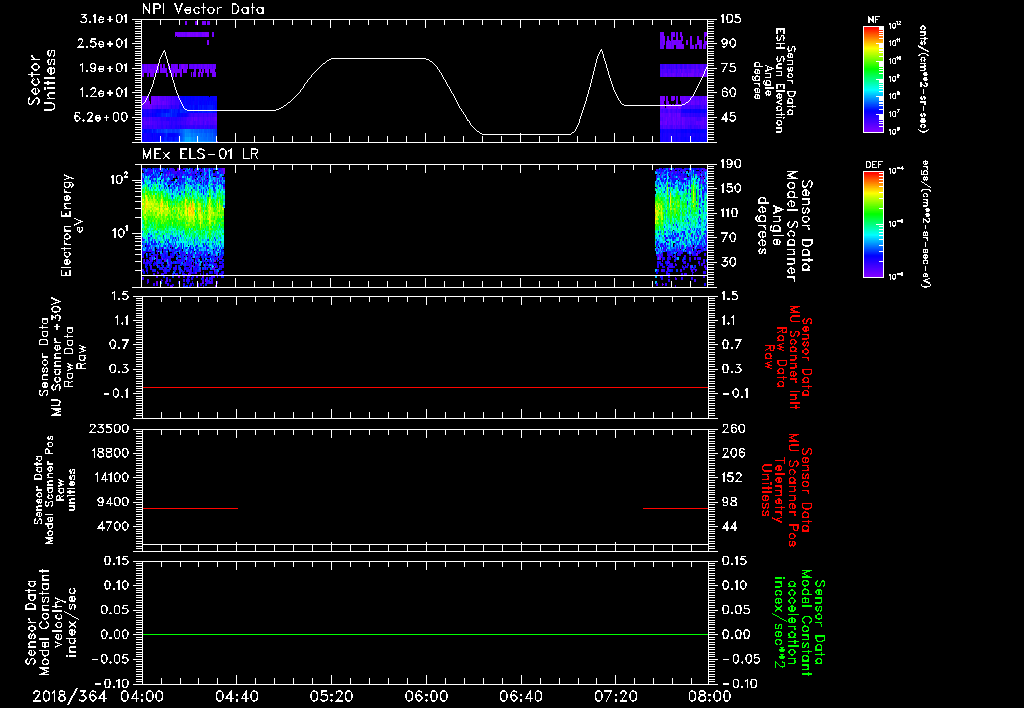Click the "2018/364" date label
Image resolution: width=1024 pixels, height=708 pixels.
70,696
